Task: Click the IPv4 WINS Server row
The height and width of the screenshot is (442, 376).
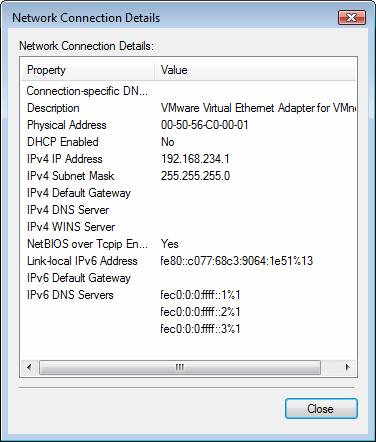Action: point(189,227)
